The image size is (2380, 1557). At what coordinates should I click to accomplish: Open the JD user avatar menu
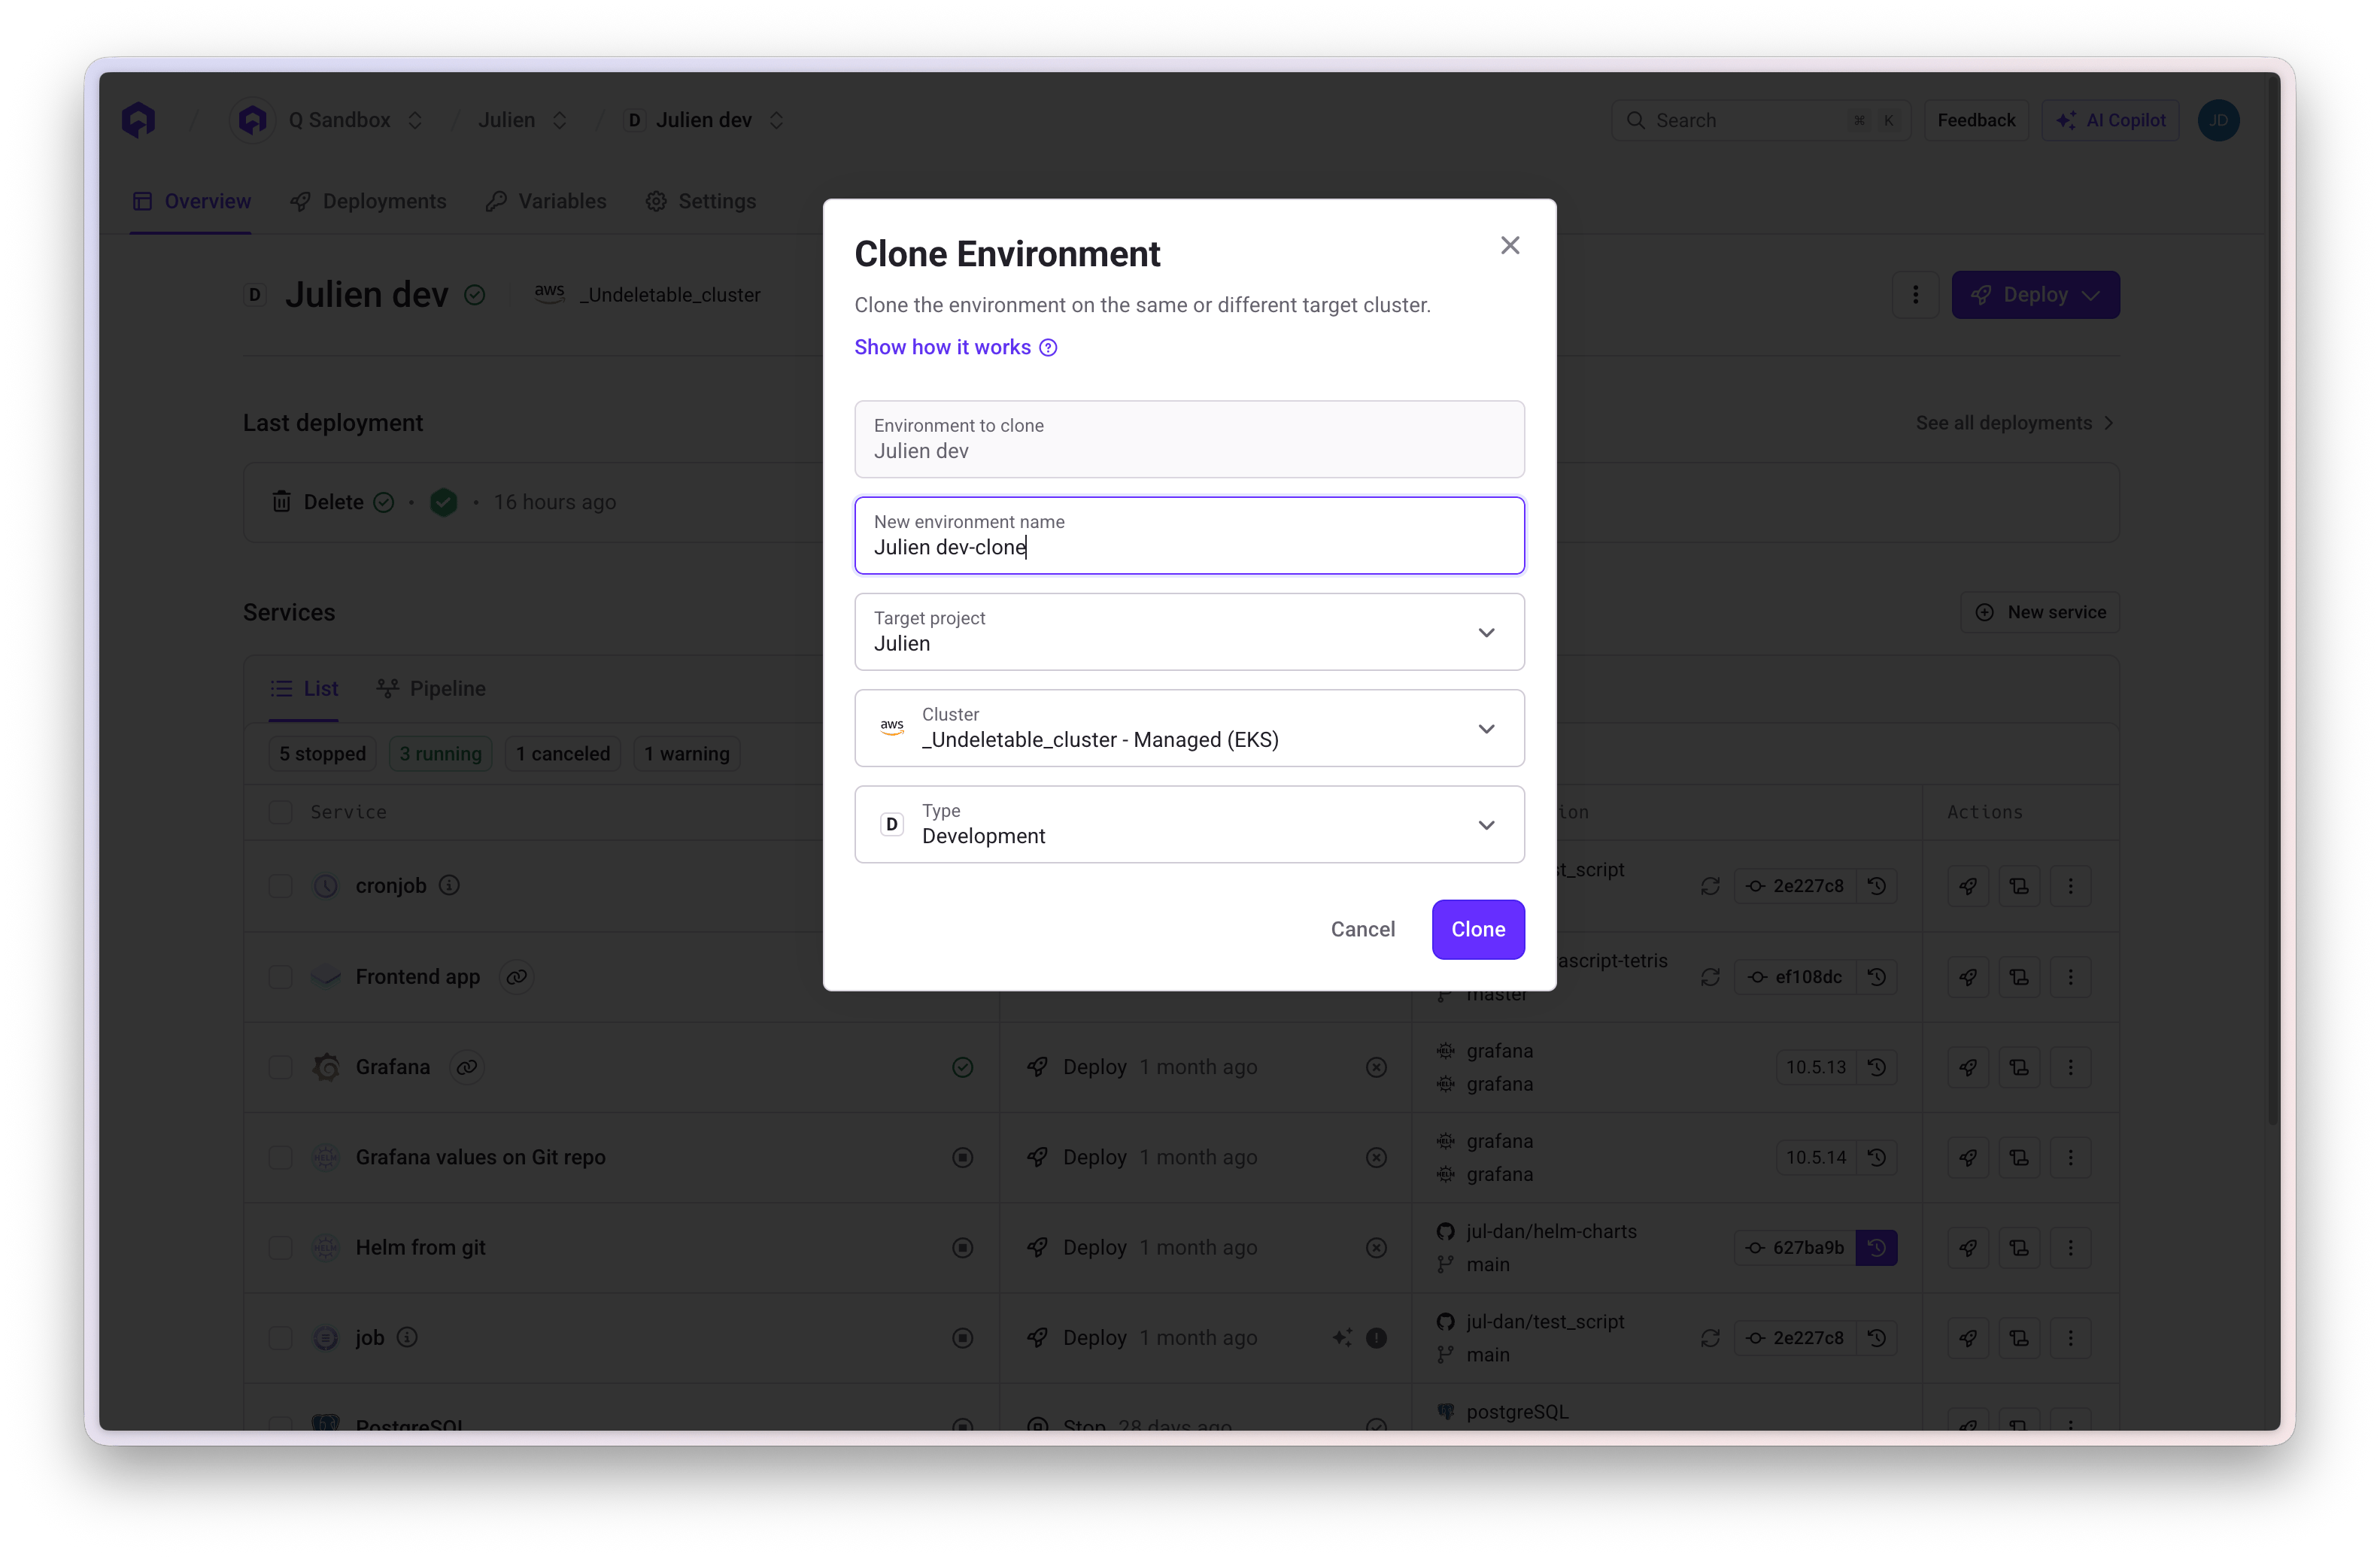coord(2218,120)
